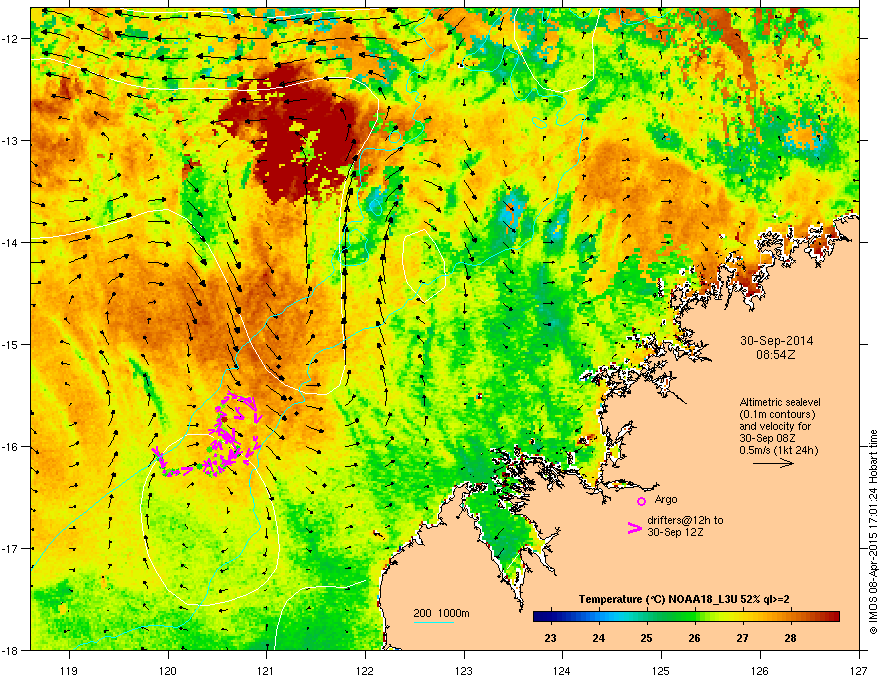Click the latitude axis label -12
The width and height of the screenshot is (880, 680).
(x=11, y=38)
